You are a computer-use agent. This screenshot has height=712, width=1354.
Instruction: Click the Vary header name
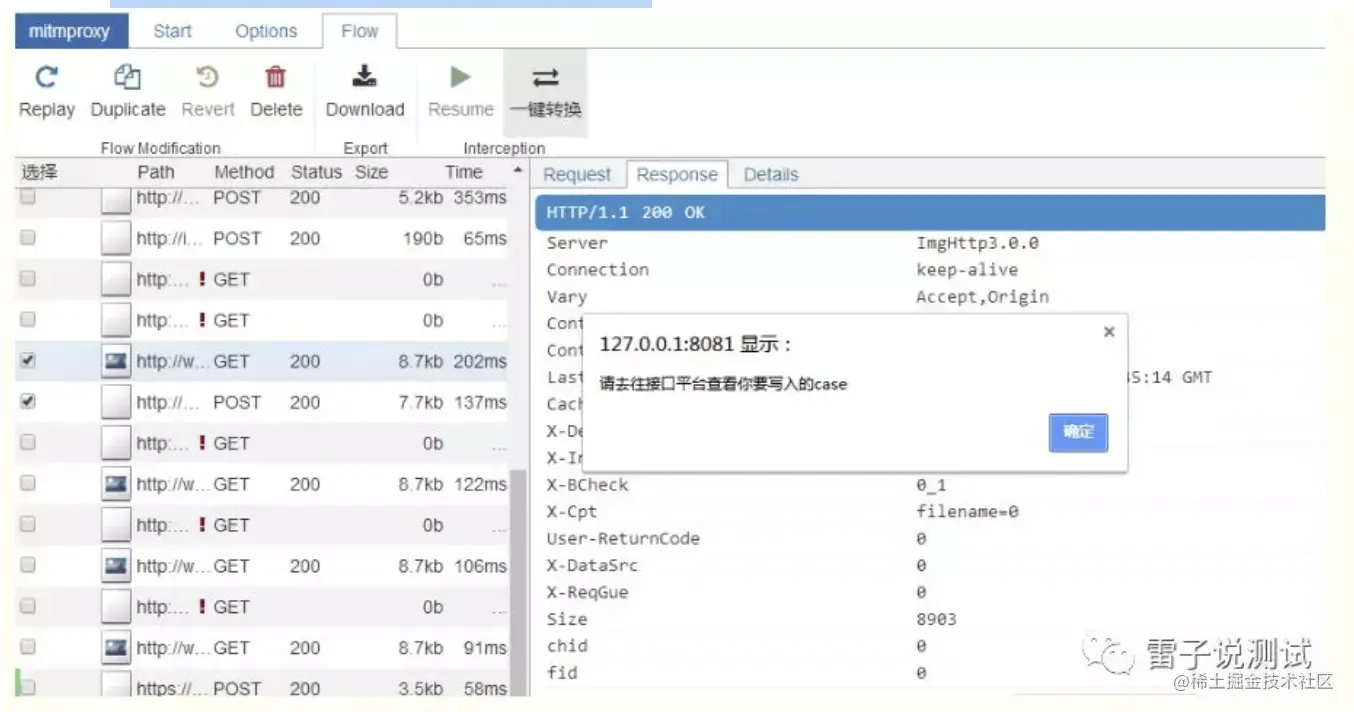pyautogui.click(x=566, y=297)
